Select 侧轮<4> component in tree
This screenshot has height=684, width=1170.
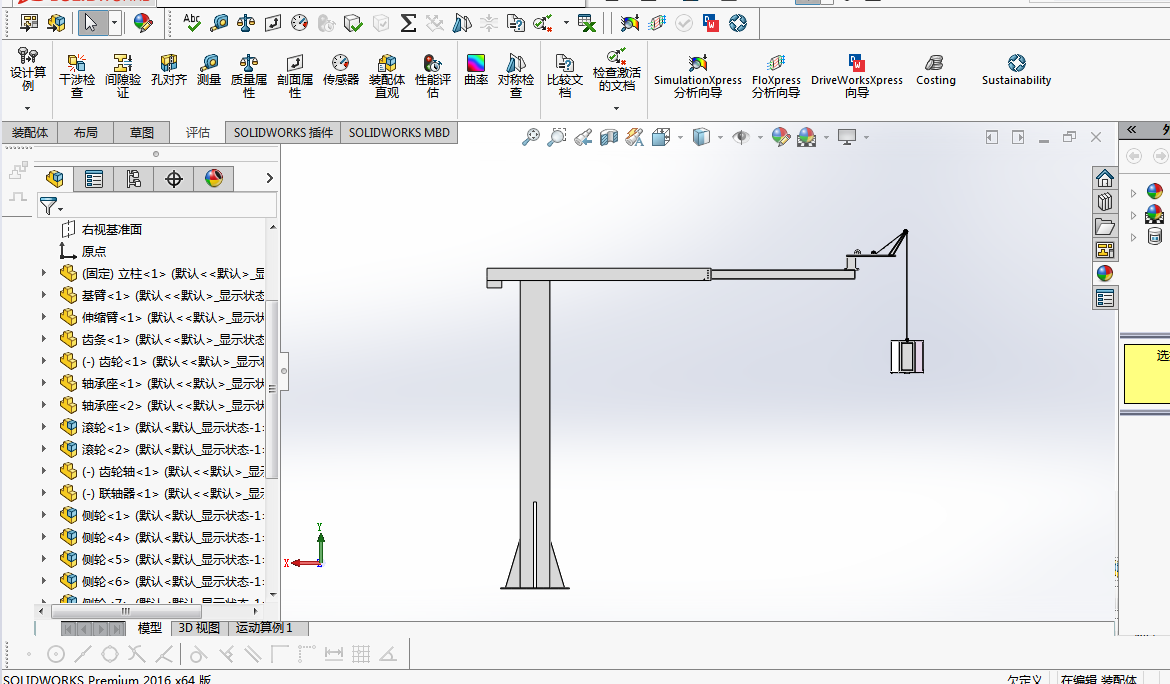pyautogui.click(x=172, y=538)
